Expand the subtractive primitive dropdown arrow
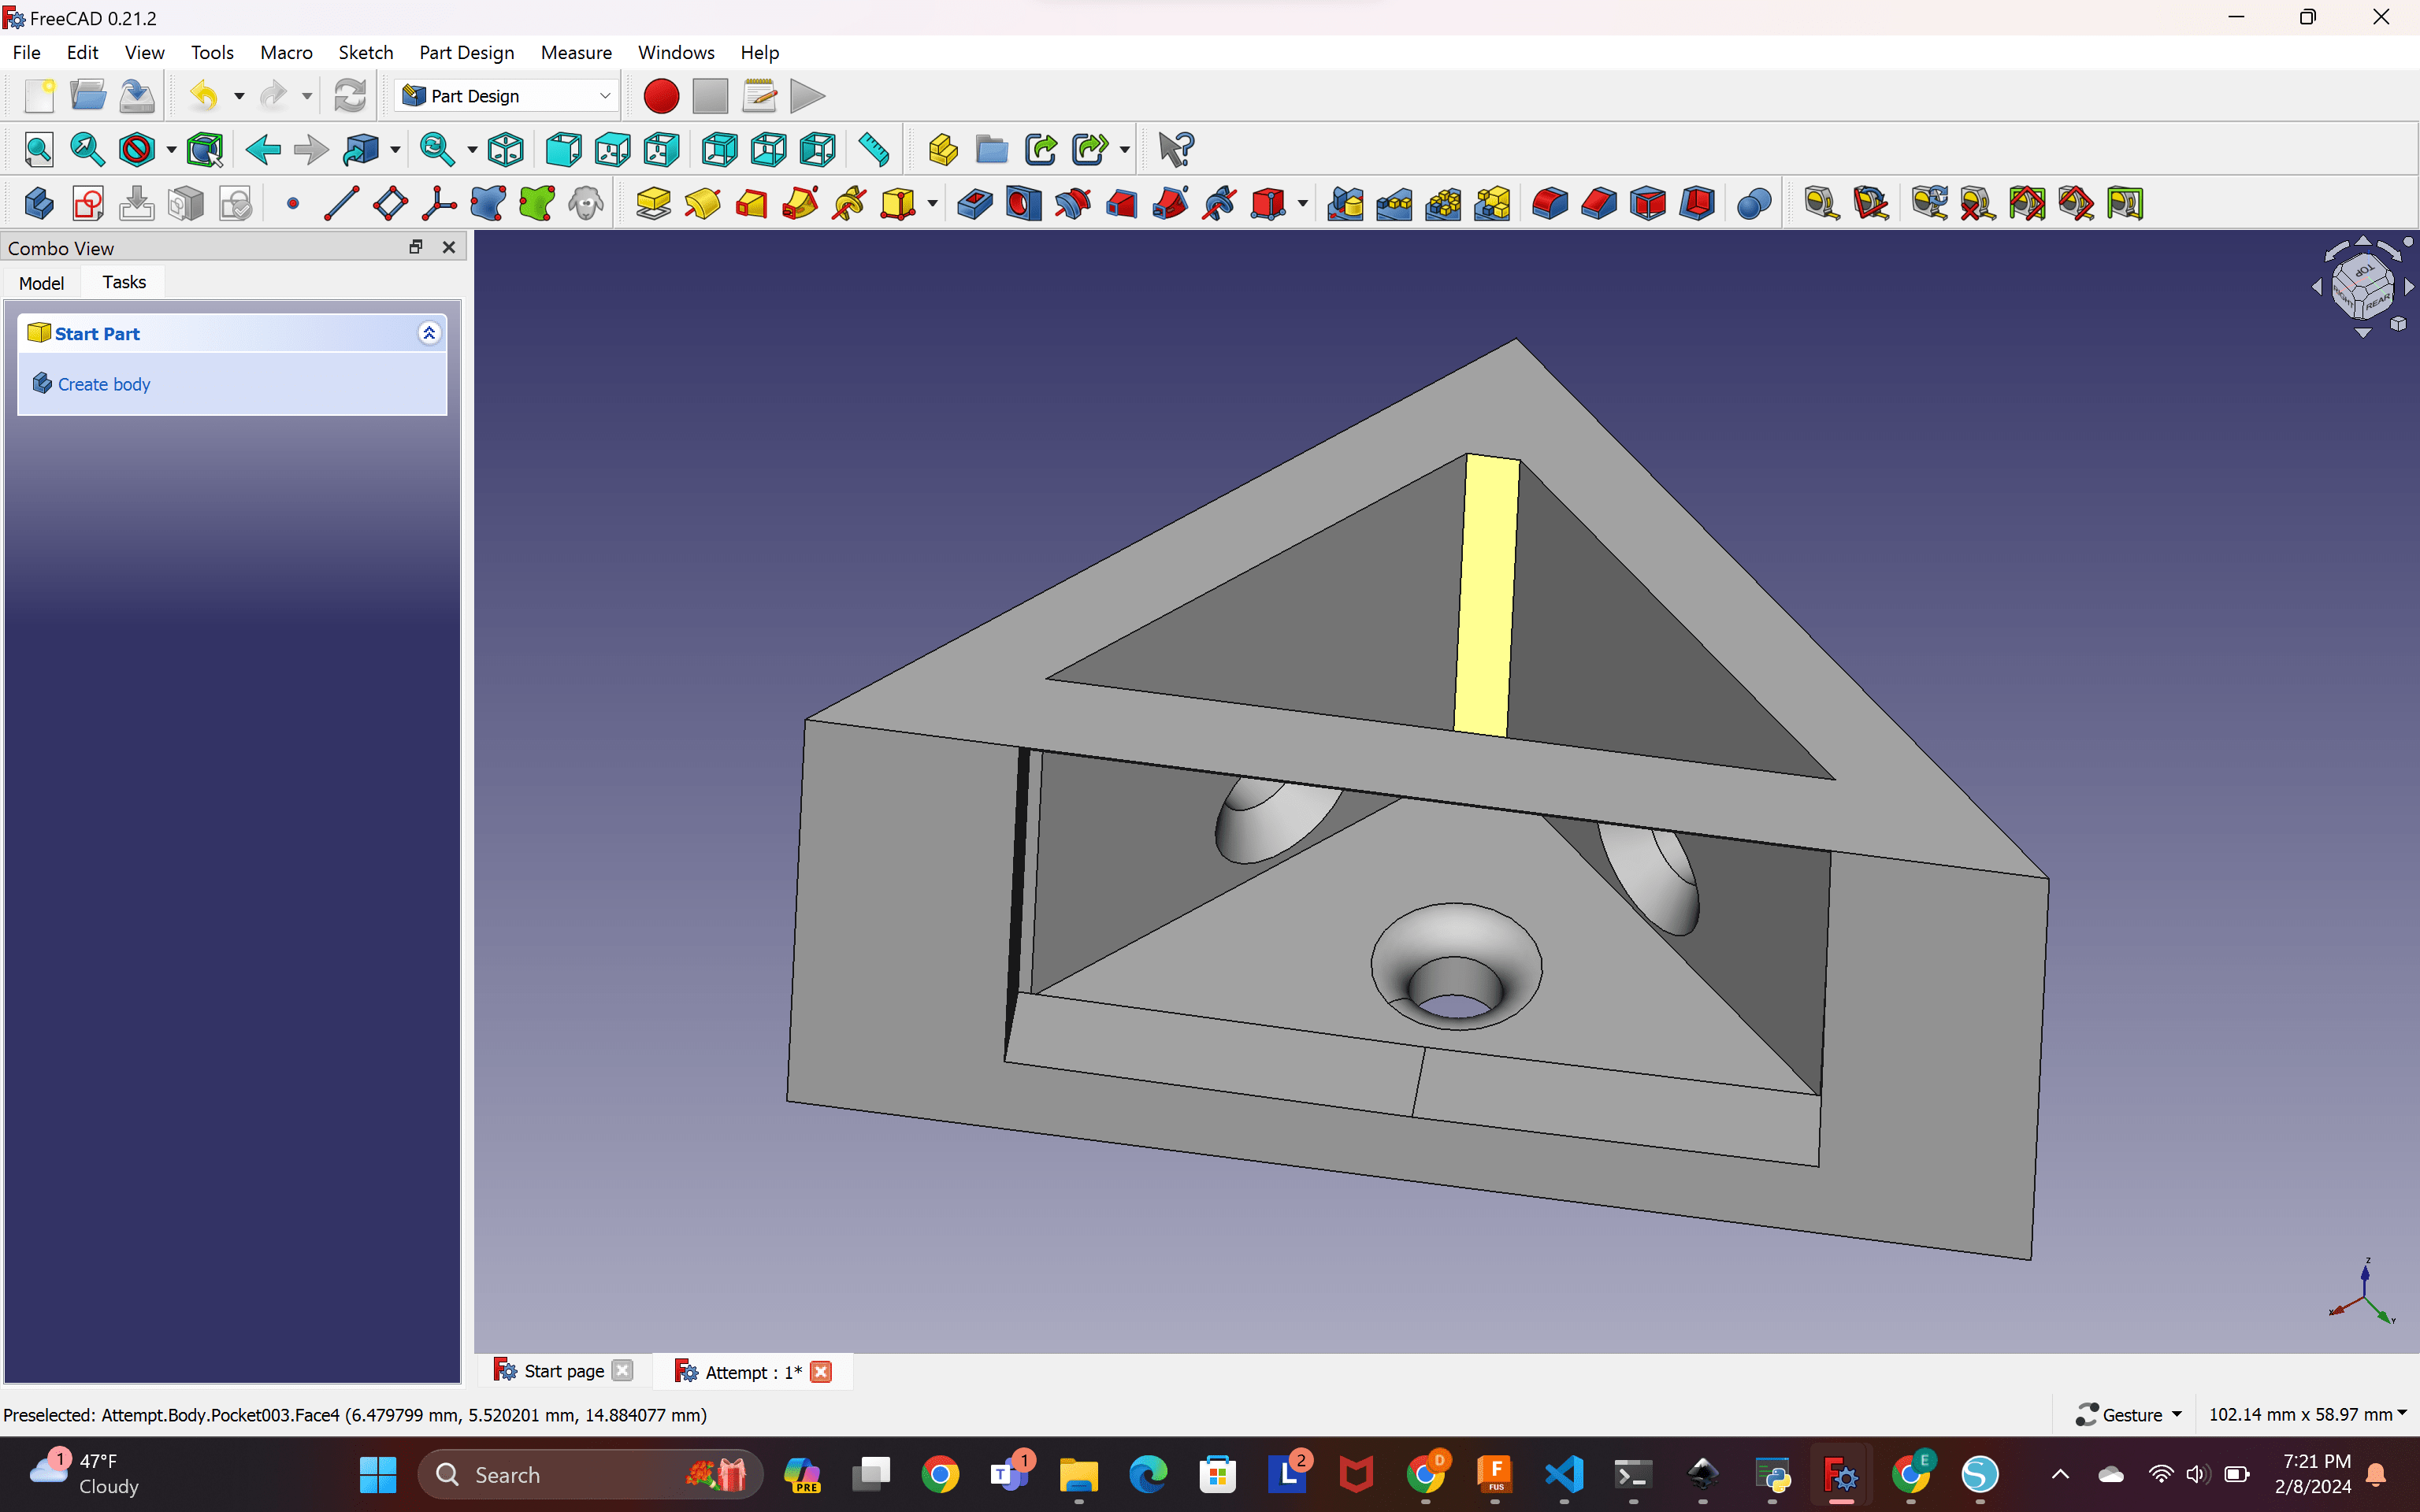The image size is (2420, 1512). [x=1302, y=204]
